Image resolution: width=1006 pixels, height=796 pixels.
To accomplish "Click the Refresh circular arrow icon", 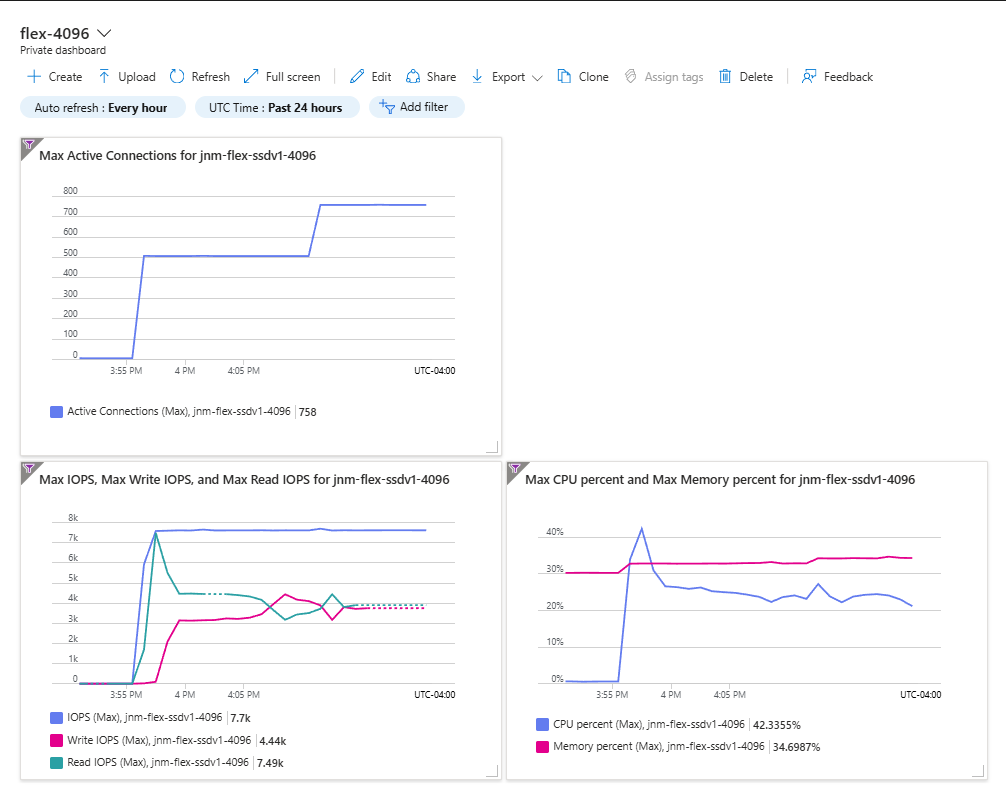I will pyautogui.click(x=177, y=77).
